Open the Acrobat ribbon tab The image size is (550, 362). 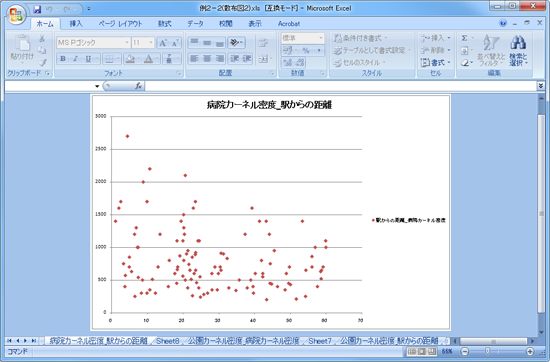[x=289, y=24]
